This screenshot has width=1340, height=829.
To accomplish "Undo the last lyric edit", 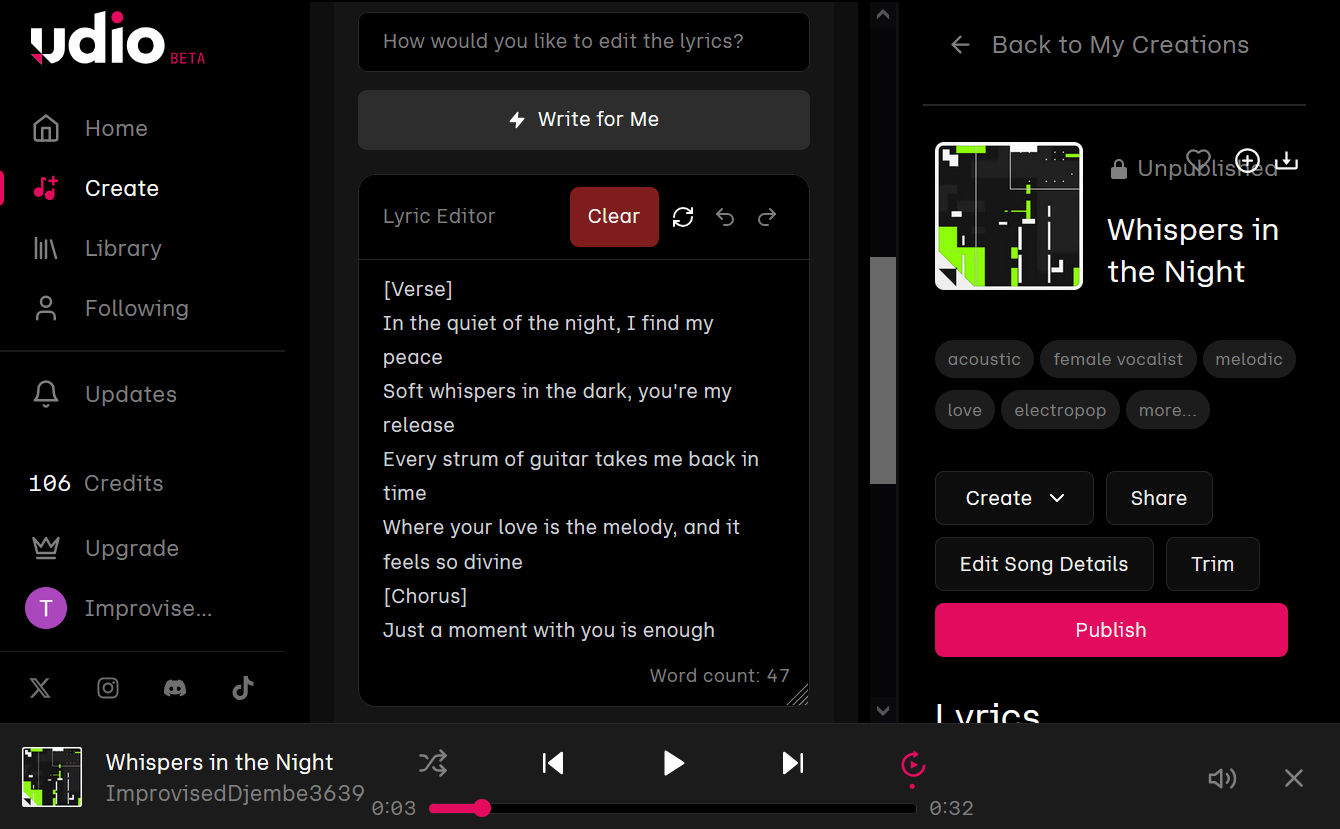I will [725, 217].
